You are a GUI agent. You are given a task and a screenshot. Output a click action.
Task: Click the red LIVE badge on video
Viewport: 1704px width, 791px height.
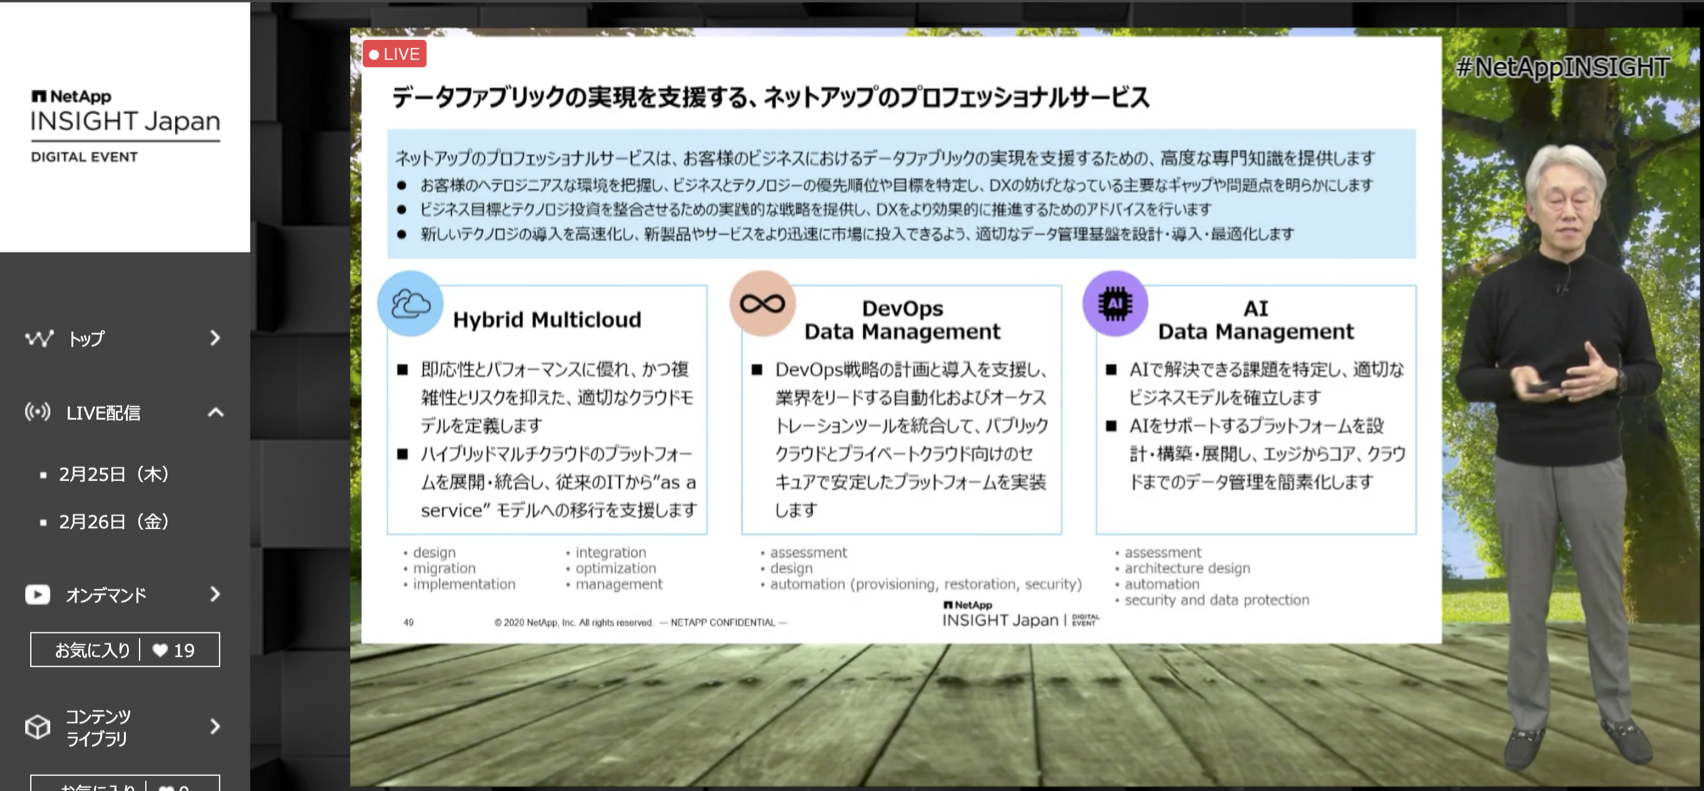(395, 54)
